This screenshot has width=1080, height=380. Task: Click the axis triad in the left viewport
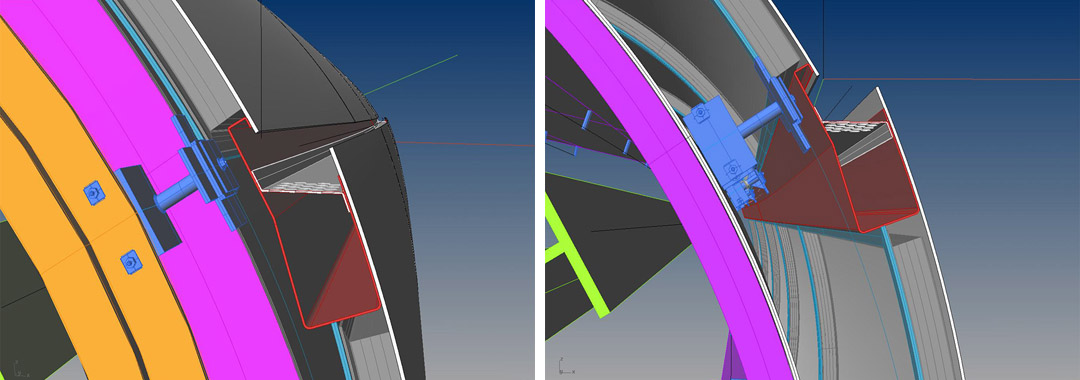tap(21, 368)
